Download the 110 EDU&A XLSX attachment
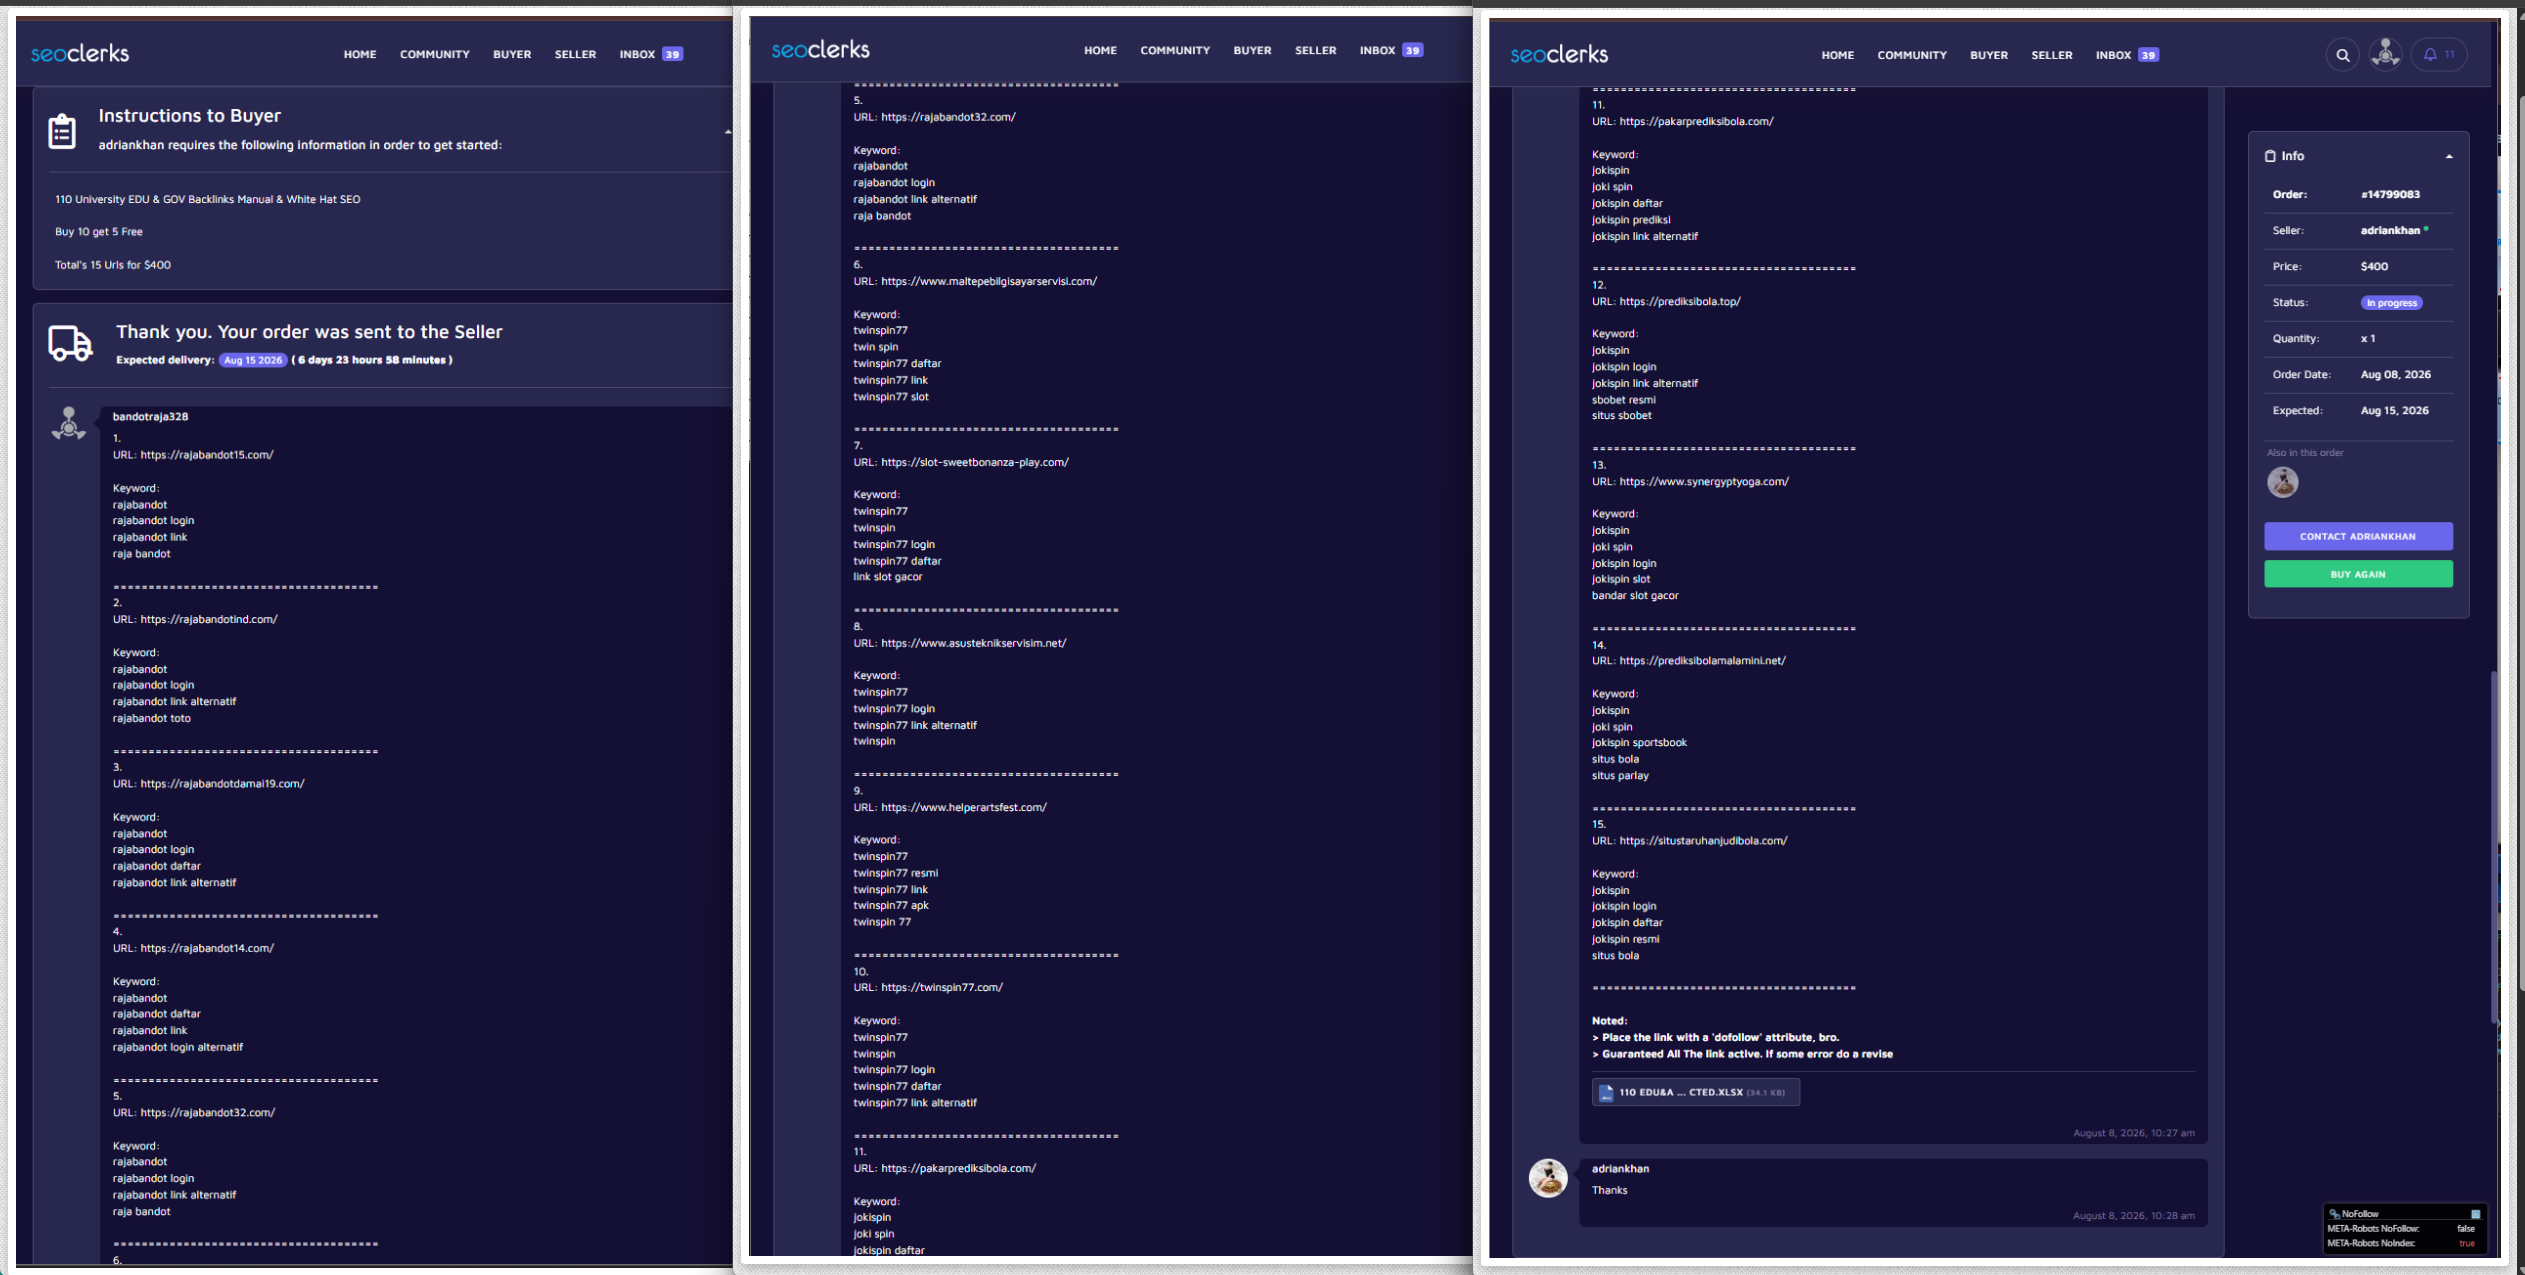Image resolution: width=2525 pixels, height=1275 pixels. (x=1695, y=1093)
